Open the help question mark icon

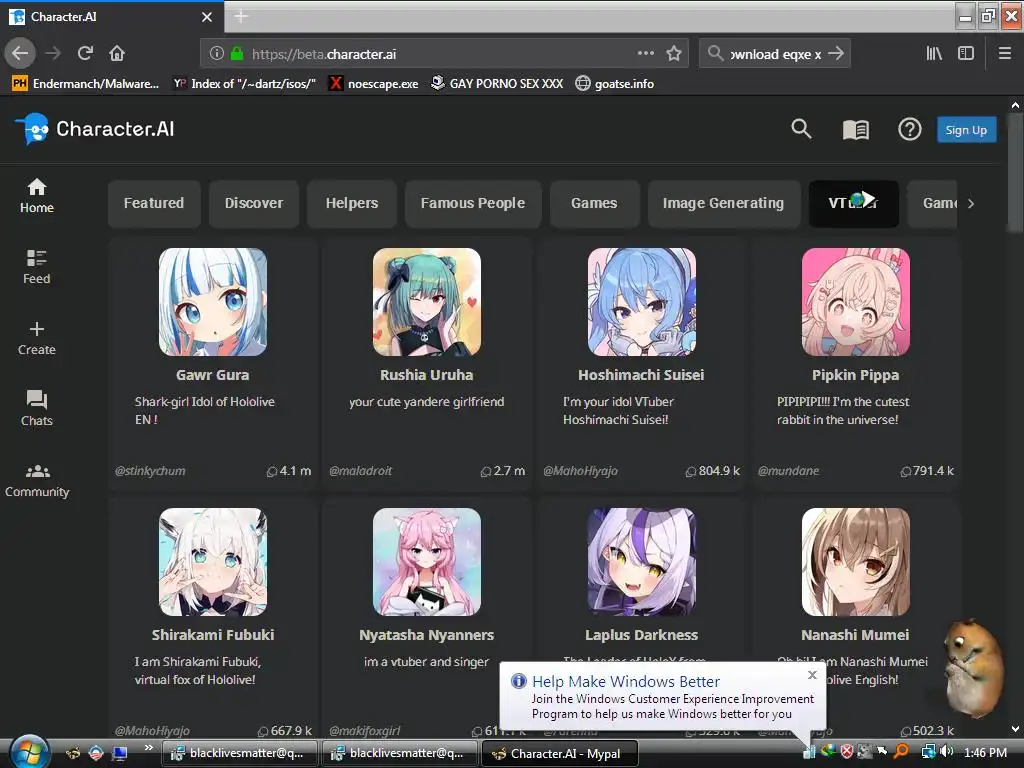pyautogui.click(x=909, y=129)
